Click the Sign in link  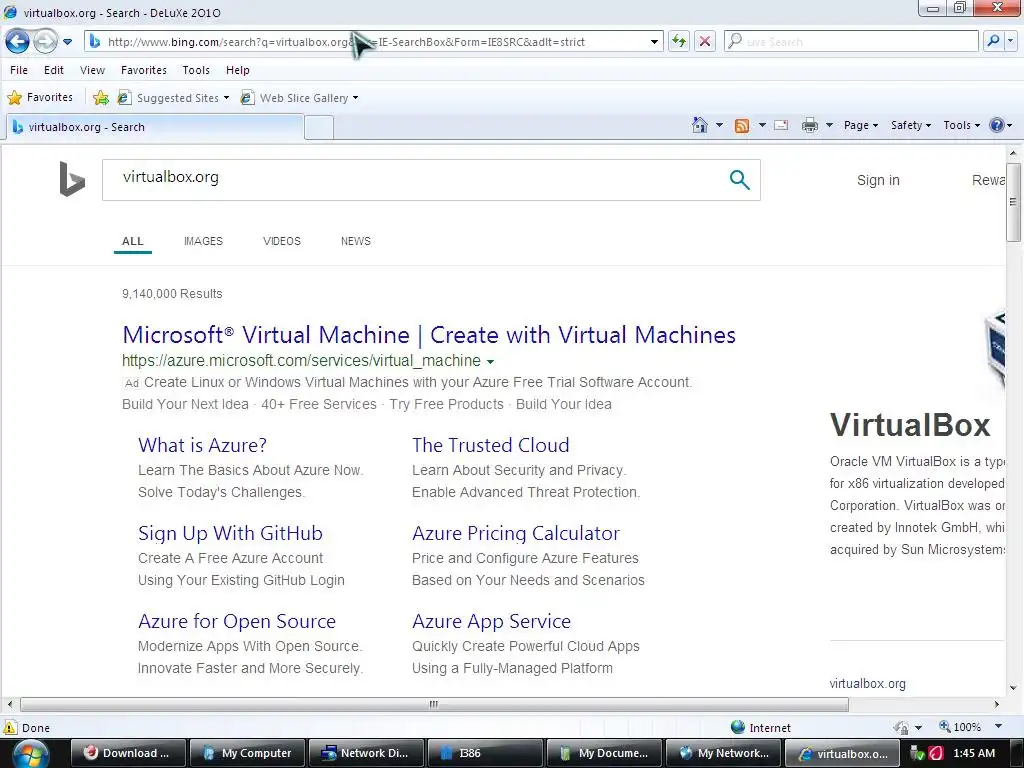(x=878, y=180)
